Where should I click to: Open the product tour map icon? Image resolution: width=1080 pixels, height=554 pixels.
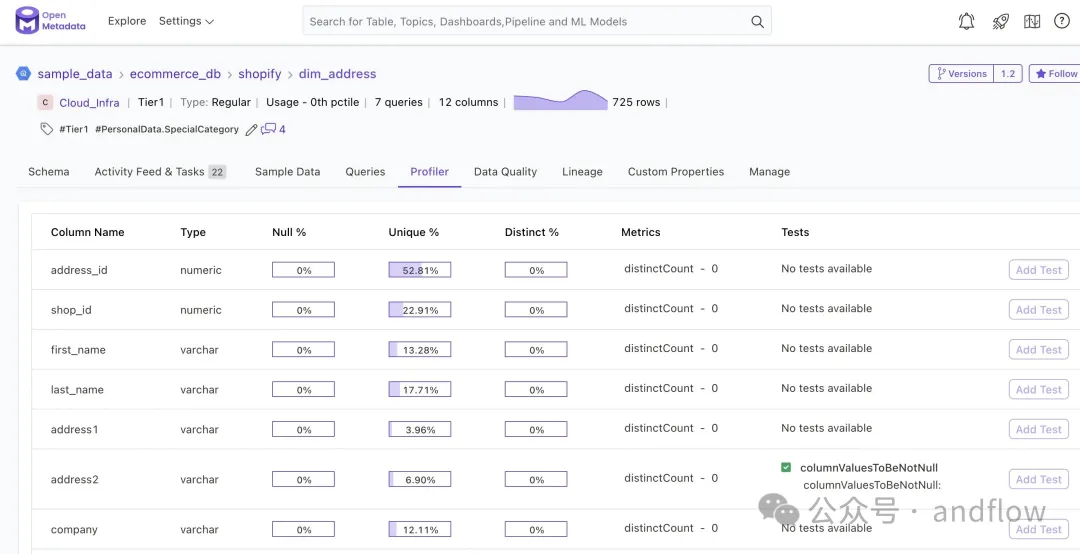1032,22
